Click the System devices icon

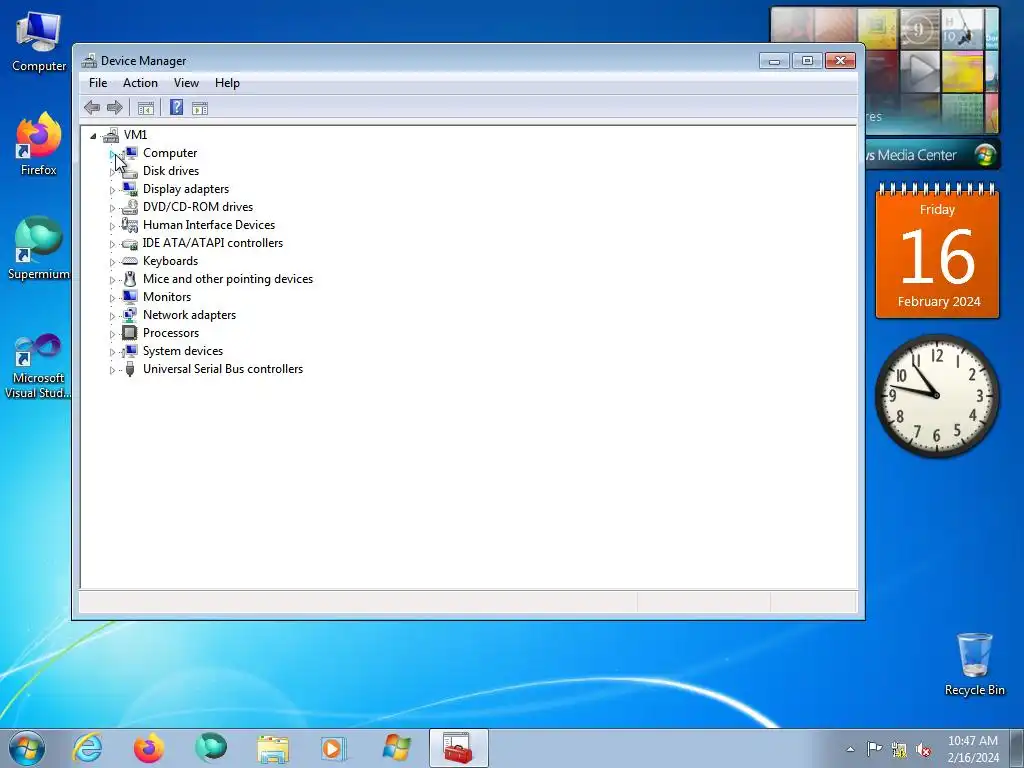pos(130,351)
